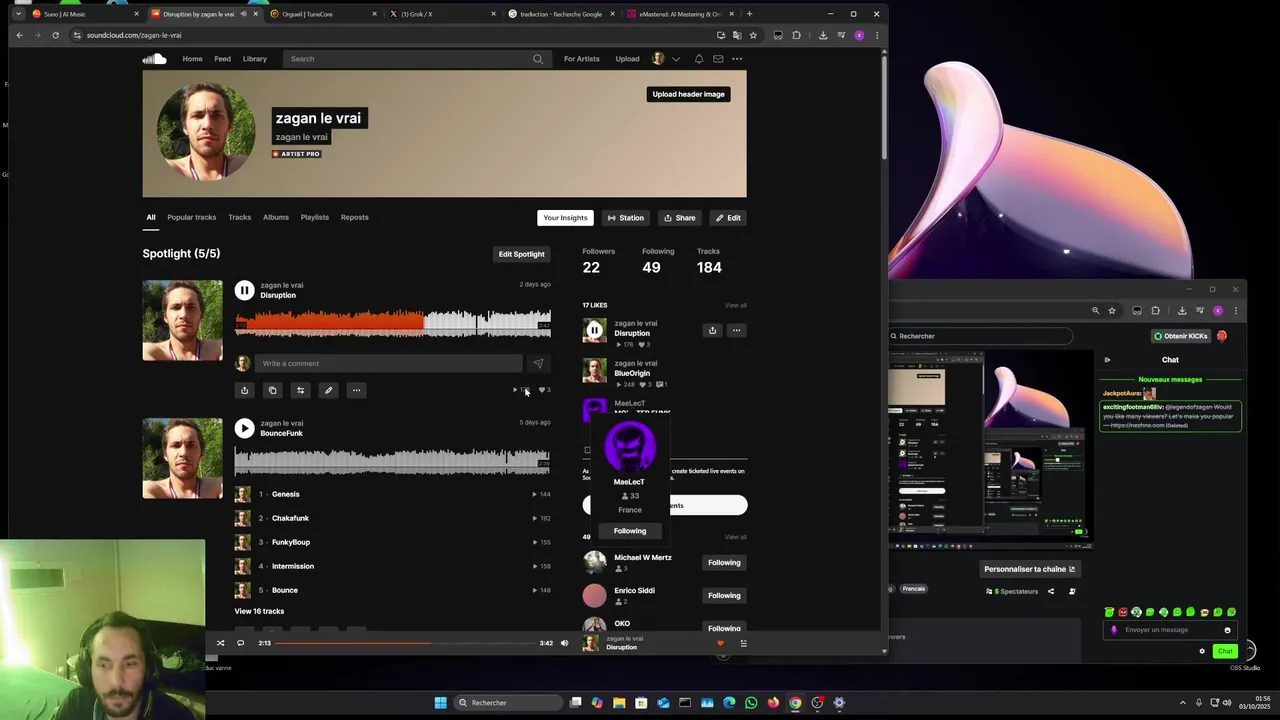
Task: Seek in the Disruption waveform
Action: pos(392,323)
